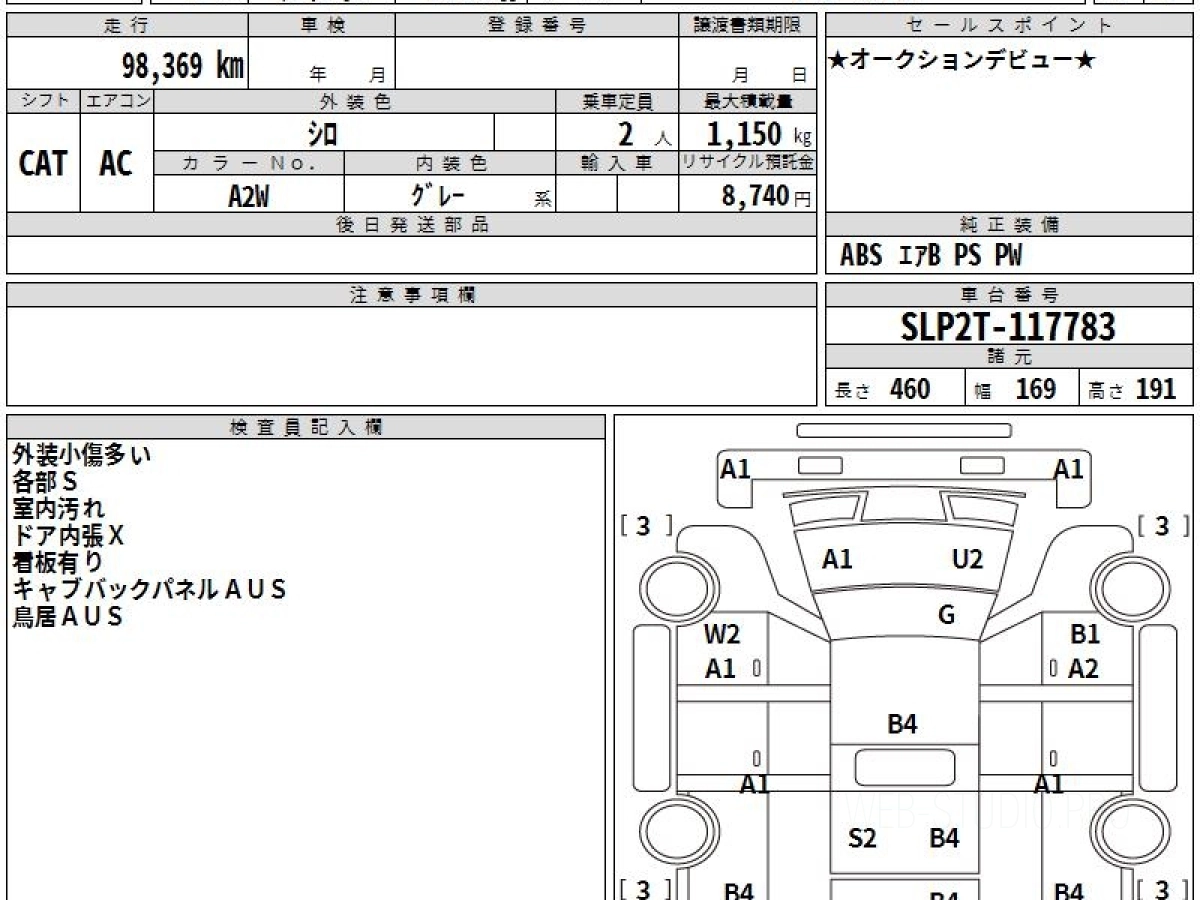Click the AC air conditioner value

[116, 163]
